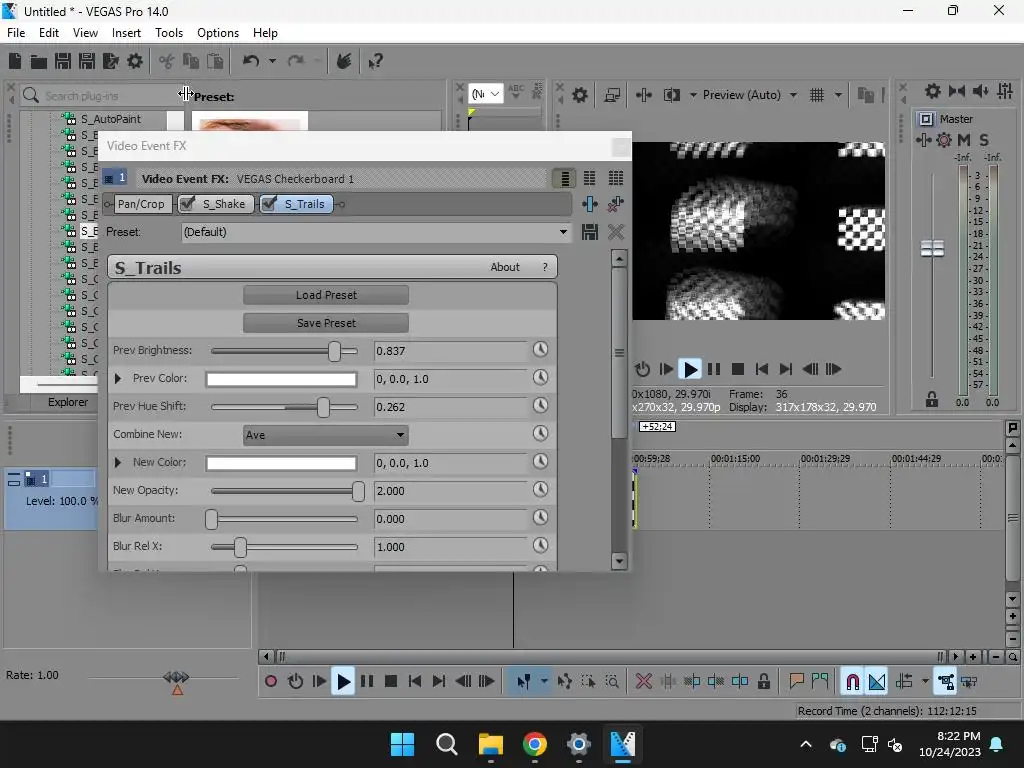Delete the FX preset X icon
The image size is (1024, 768).
(615, 232)
